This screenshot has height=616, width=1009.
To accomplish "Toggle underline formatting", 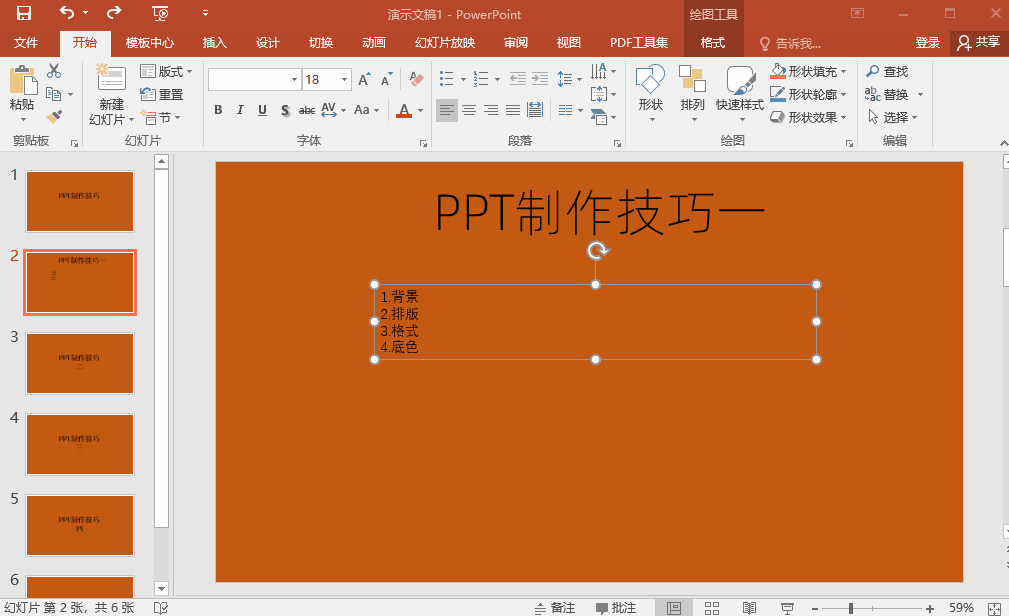I will [x=261, y=110].
